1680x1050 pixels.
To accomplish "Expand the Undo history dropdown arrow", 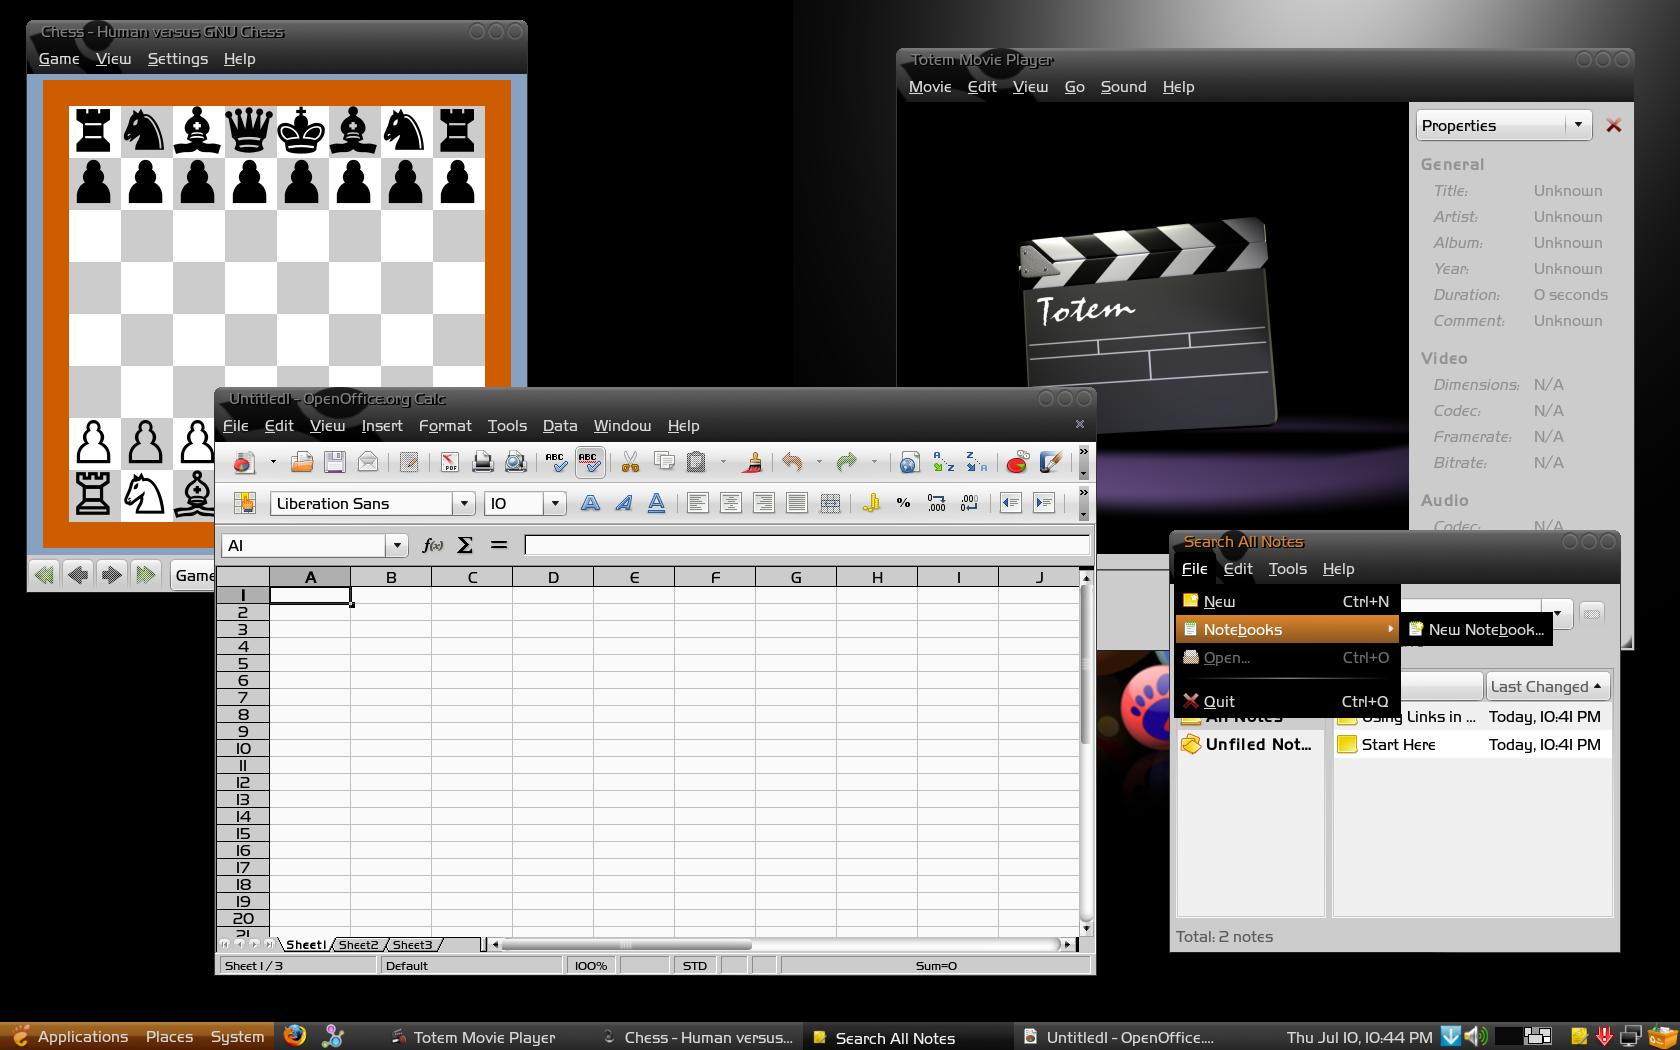I will 819,462.
